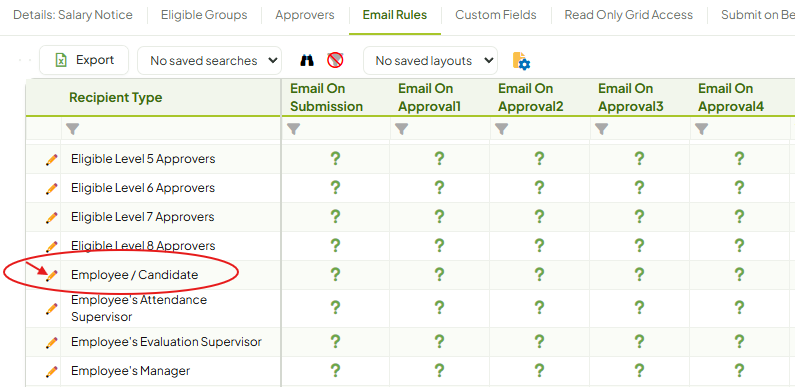Edit Eligible Level 8 Approvers pencil icon
Screen dimensions: 795x387
[52, 246]
